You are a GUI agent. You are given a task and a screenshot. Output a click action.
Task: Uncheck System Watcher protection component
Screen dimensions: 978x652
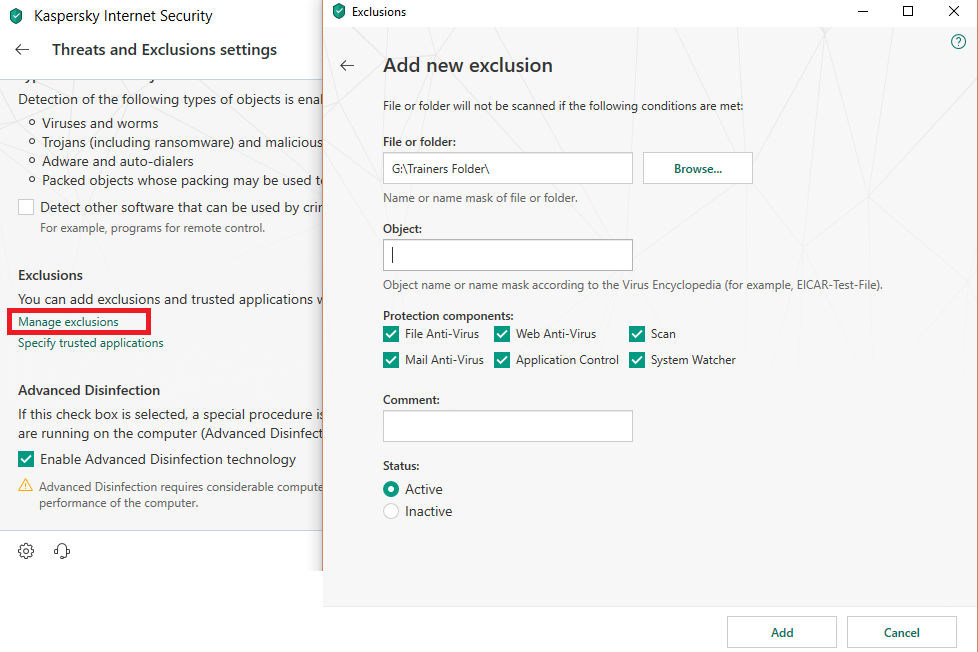tap(637, 360)
